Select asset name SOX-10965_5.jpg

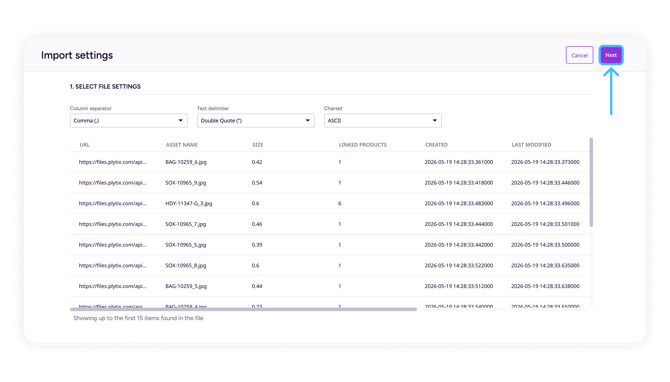point(185,245)
